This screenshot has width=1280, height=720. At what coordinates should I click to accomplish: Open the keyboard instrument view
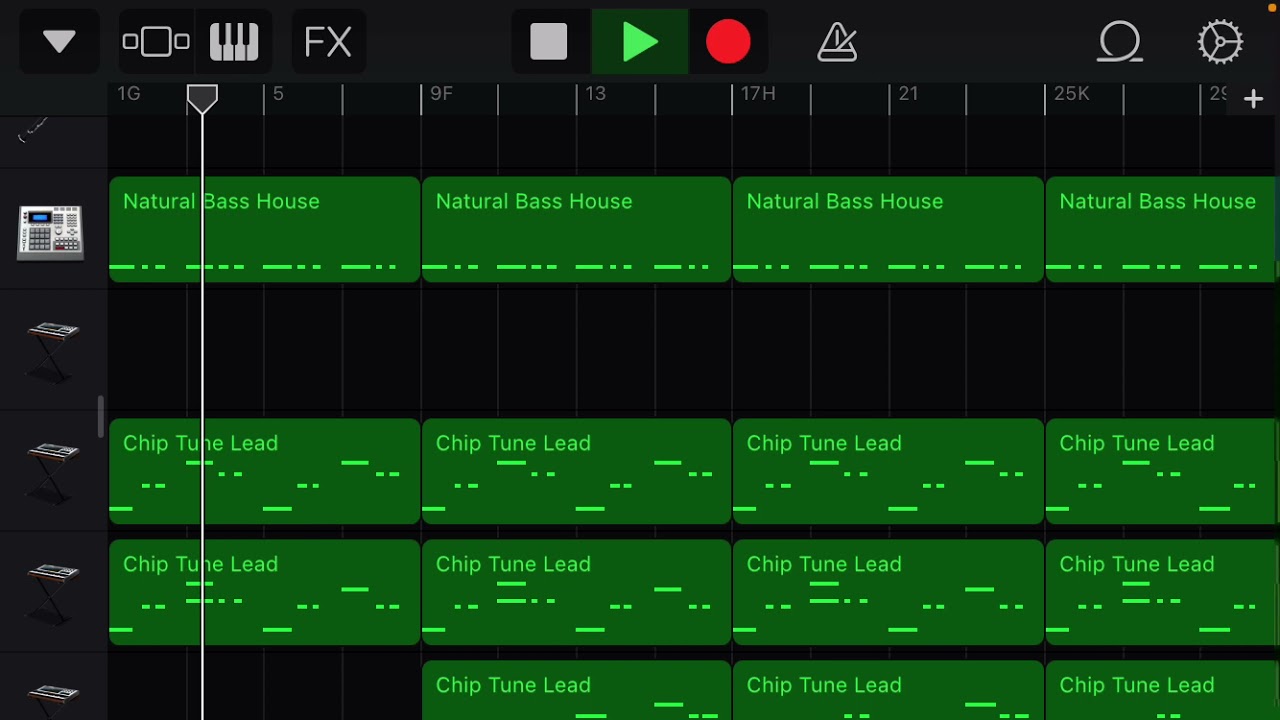234,42
